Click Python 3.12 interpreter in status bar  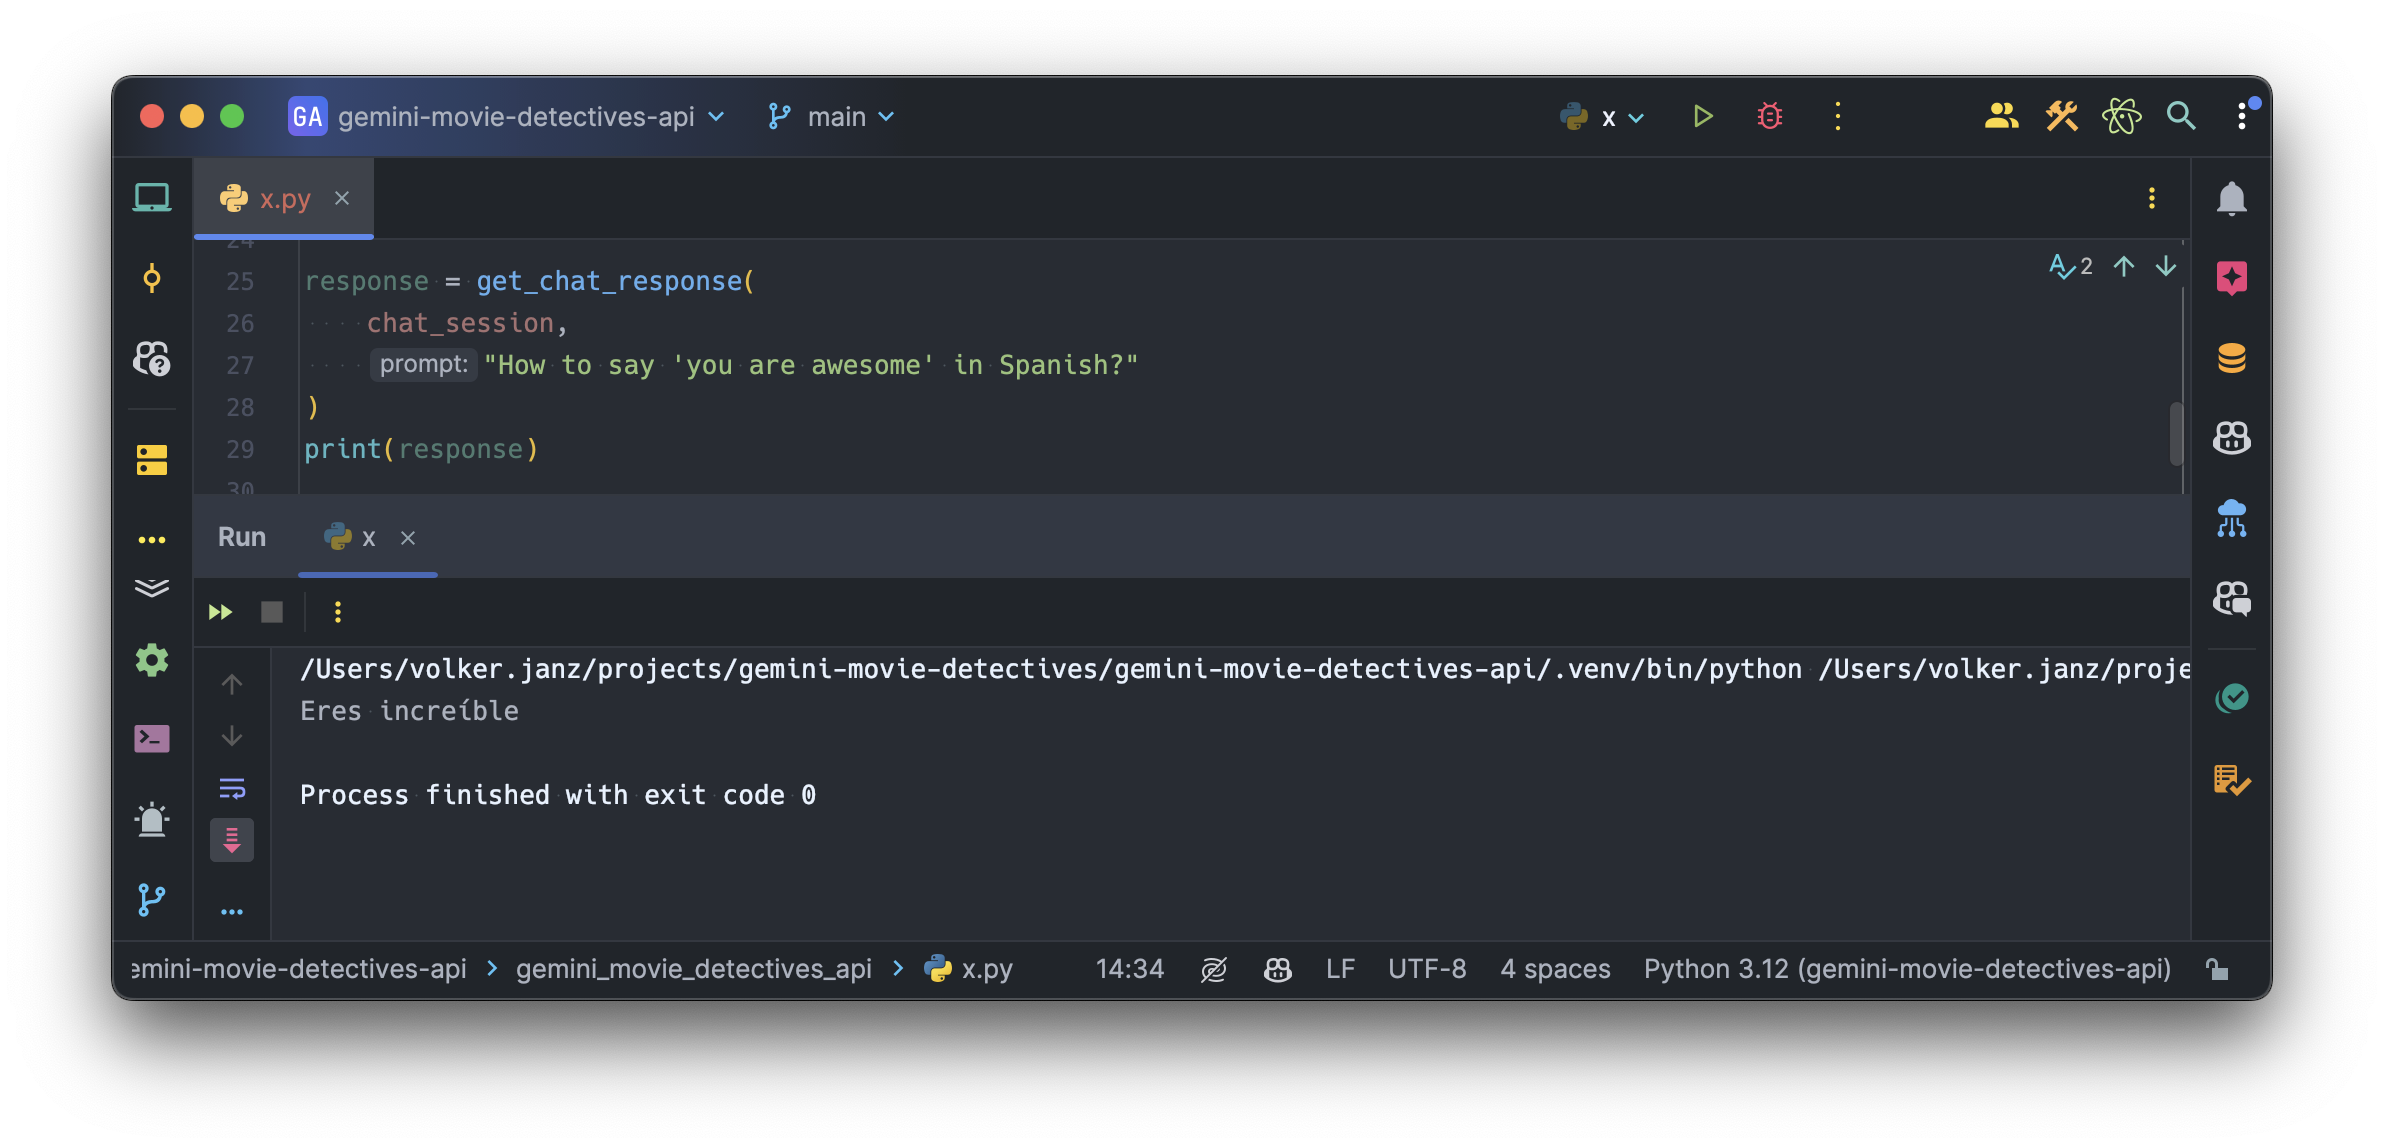[x=1906, y=969]
